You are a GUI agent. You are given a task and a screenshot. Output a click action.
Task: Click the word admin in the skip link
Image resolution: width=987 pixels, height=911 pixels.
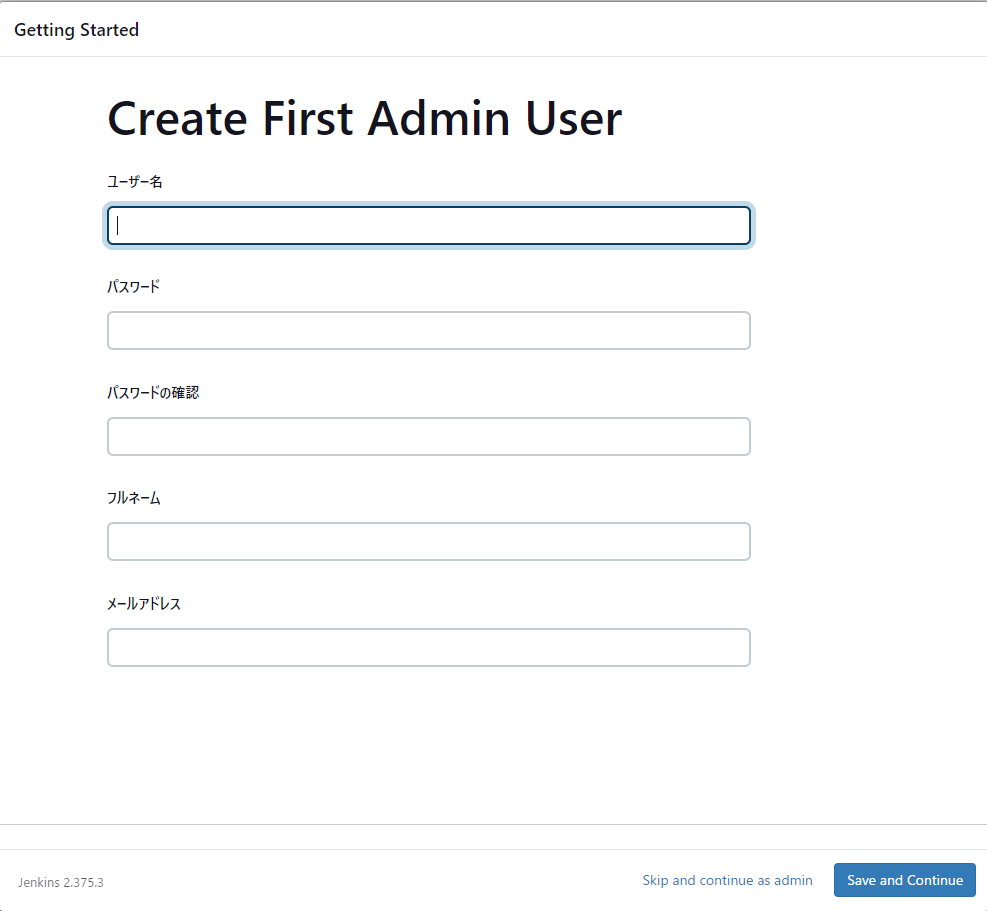point(793,880)
